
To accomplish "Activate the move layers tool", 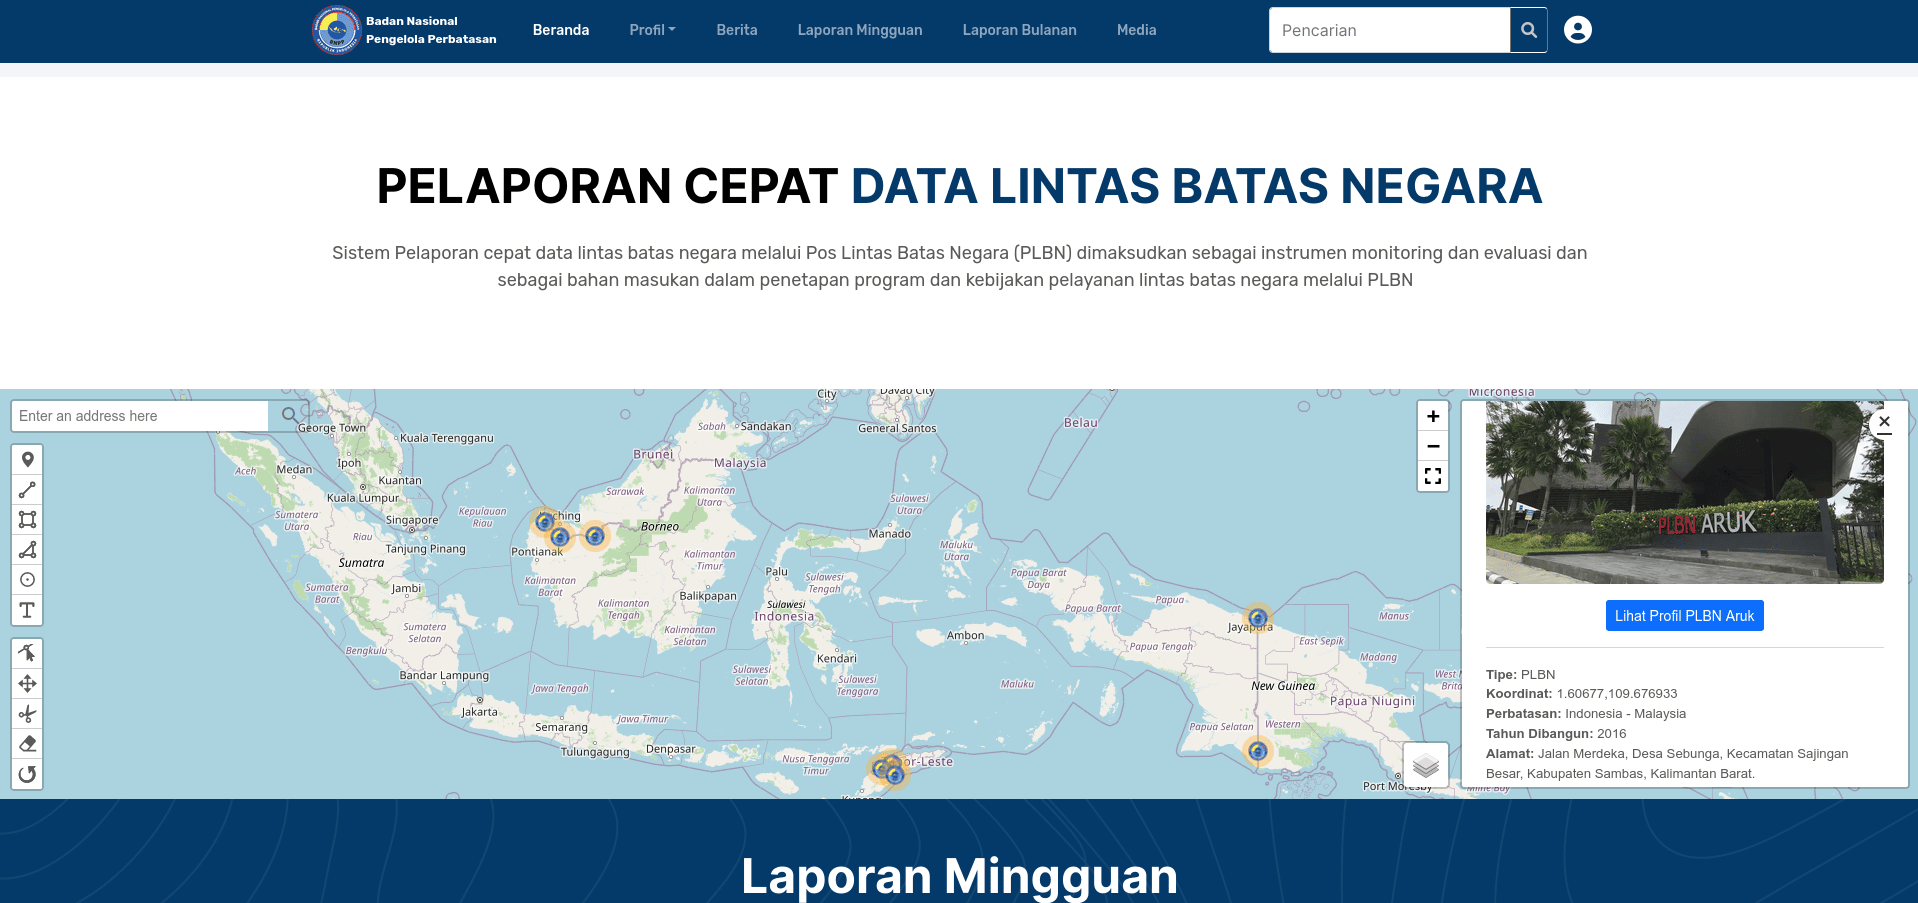I will click(x=28, y=684).
